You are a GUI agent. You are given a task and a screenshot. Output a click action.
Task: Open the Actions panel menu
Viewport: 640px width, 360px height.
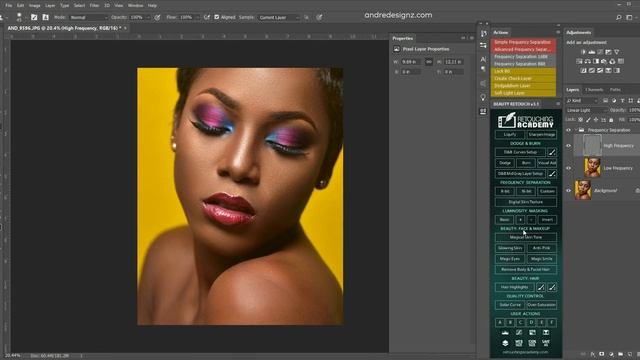(x=558, y=32)
